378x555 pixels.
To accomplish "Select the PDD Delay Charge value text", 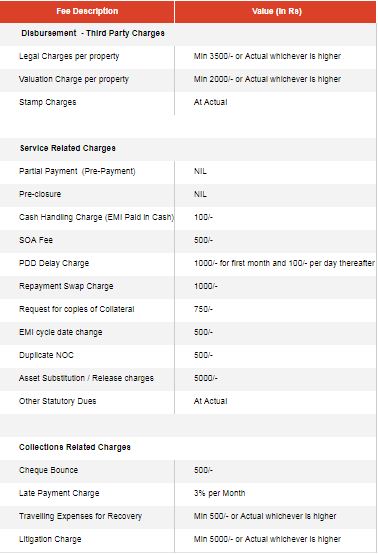I will click(284, 263).
